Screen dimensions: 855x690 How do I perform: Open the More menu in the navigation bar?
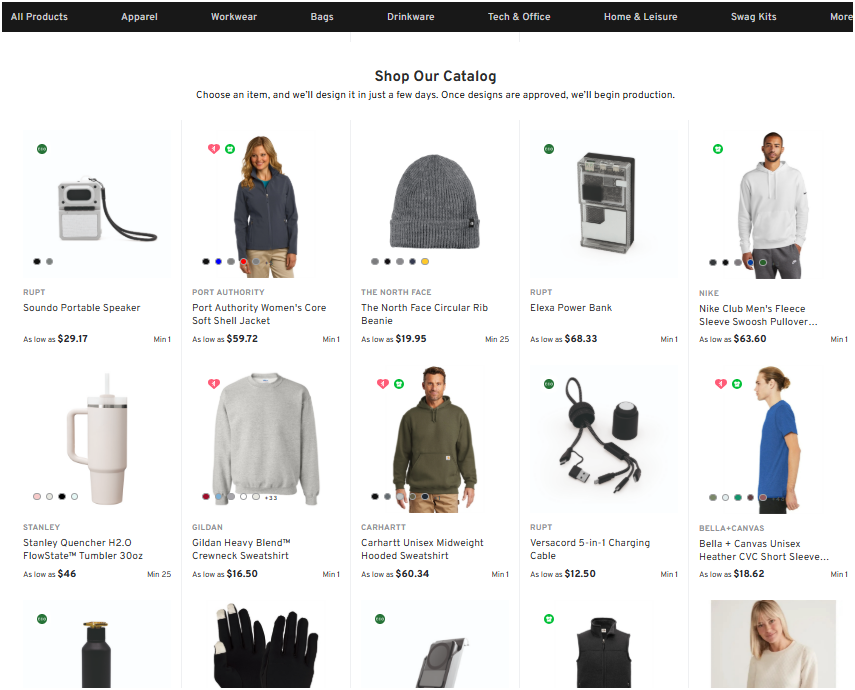840,17
